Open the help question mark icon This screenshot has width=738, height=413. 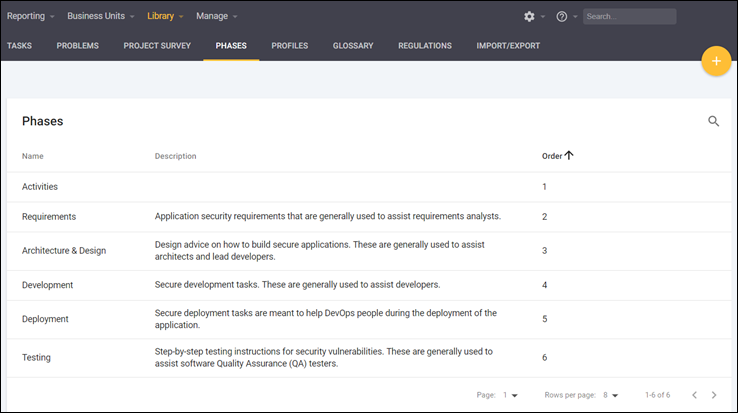click(561, 17)
